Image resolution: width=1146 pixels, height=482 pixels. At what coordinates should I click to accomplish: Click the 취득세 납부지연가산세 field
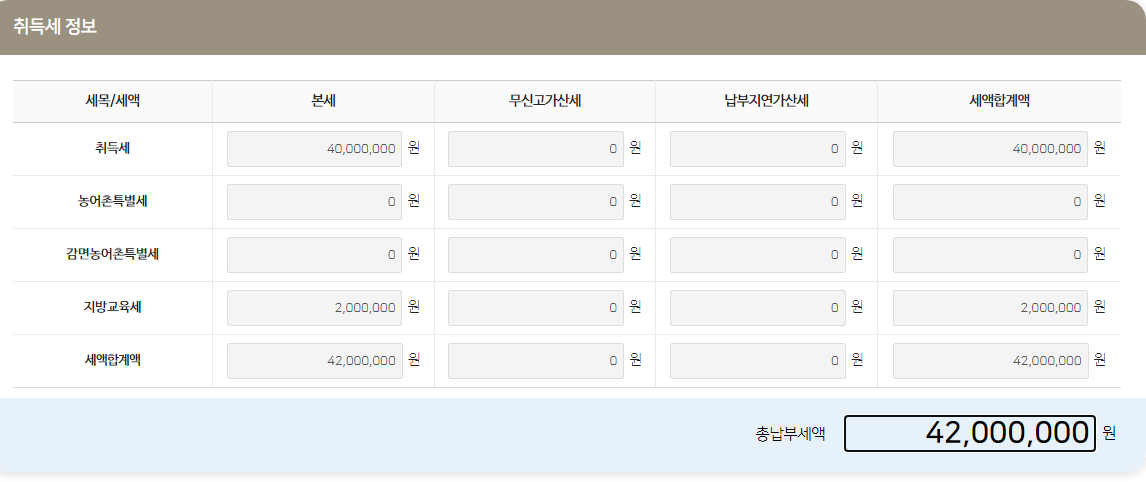coord(757,149)
